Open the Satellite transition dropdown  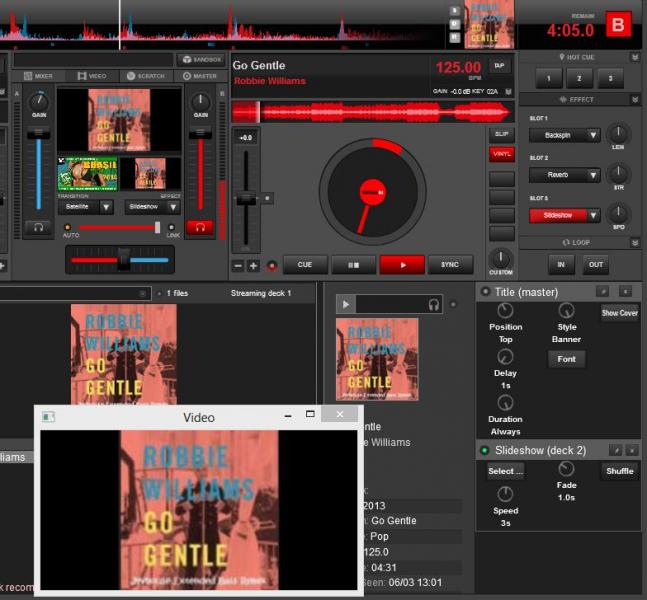click(85, 207)
